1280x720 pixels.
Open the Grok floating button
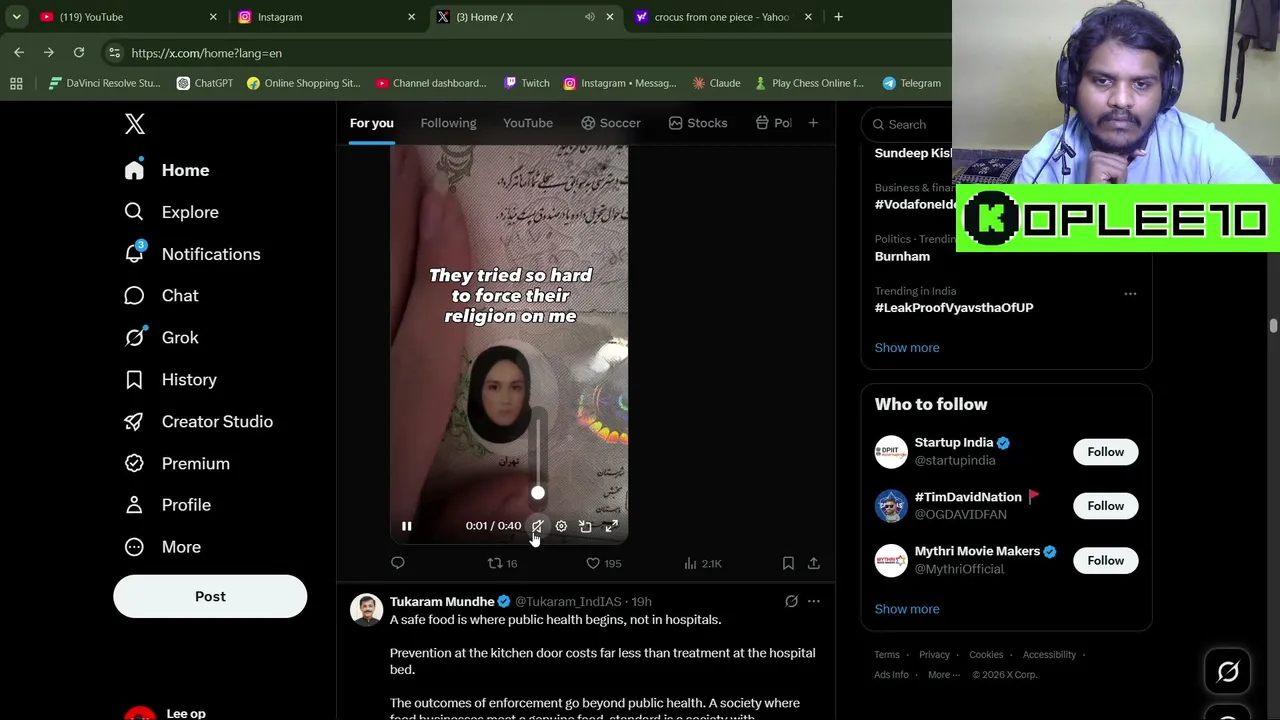pos(1228,673)
